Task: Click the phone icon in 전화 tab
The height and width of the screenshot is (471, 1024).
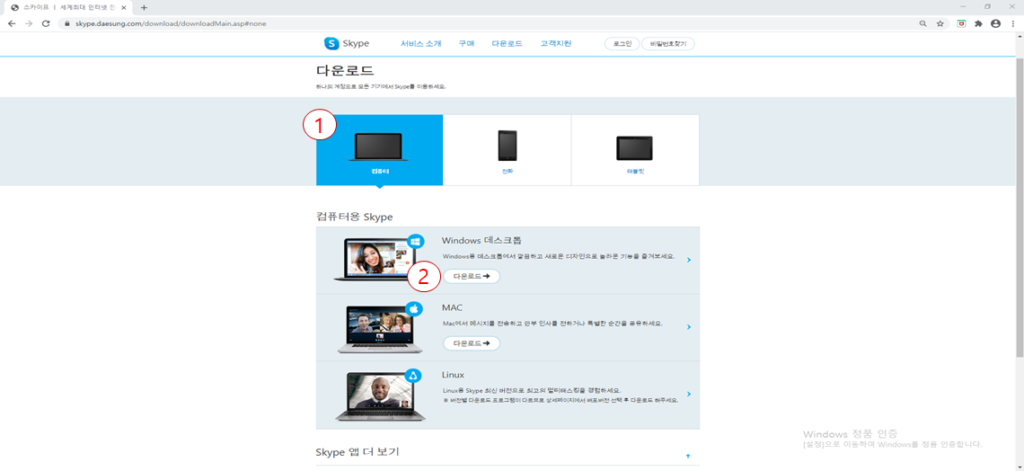Action: pos(507,145)
